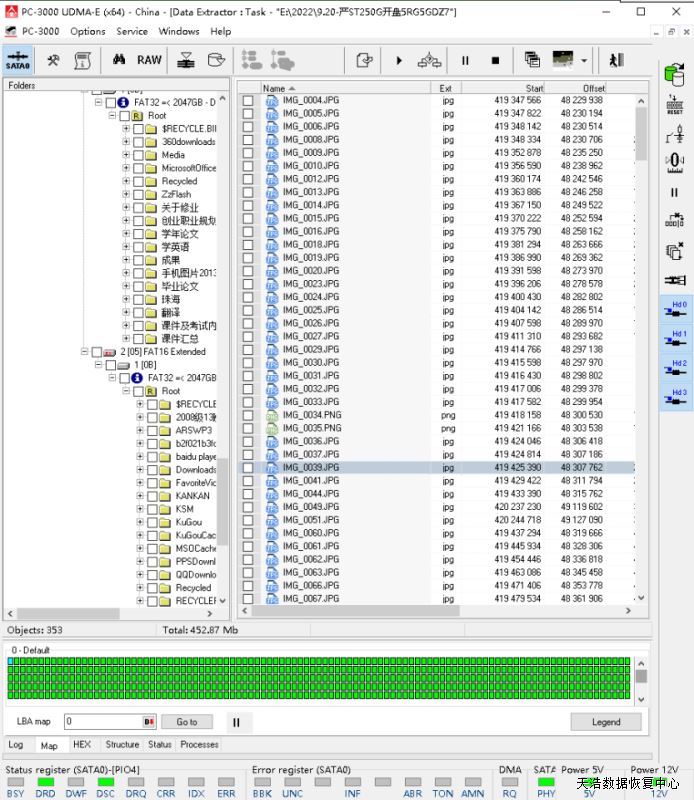This screenshot has height=800, width=694.
Task: Click the SATA0 port icon in toolbar
Action: tap(18, 60)
